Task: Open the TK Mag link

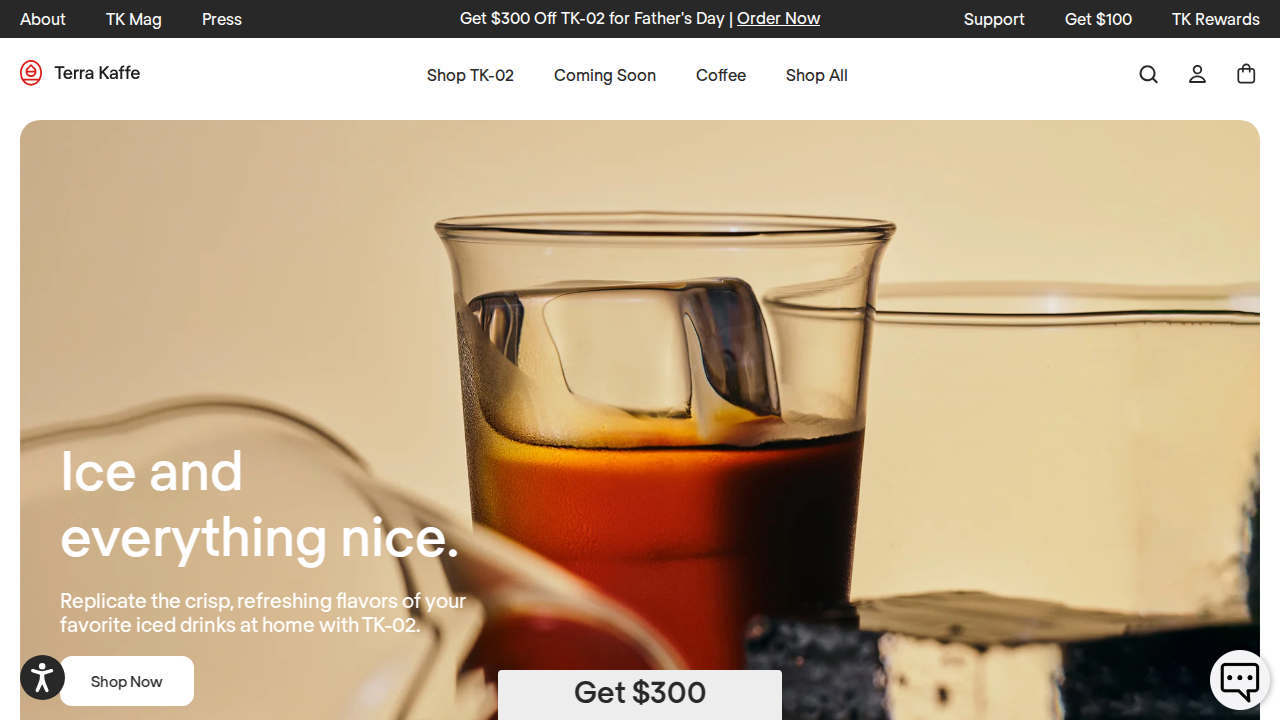Action: tap(134, 19)
